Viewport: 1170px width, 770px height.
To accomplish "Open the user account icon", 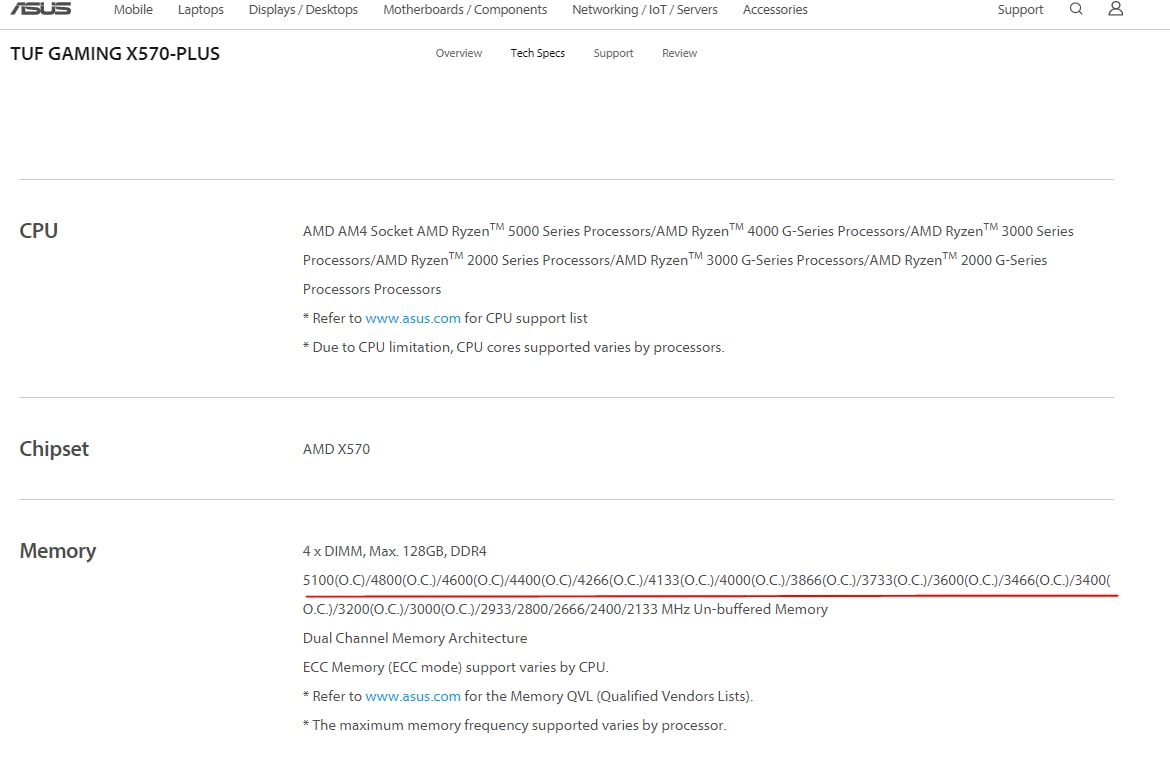I will (x=1116, y=8).
